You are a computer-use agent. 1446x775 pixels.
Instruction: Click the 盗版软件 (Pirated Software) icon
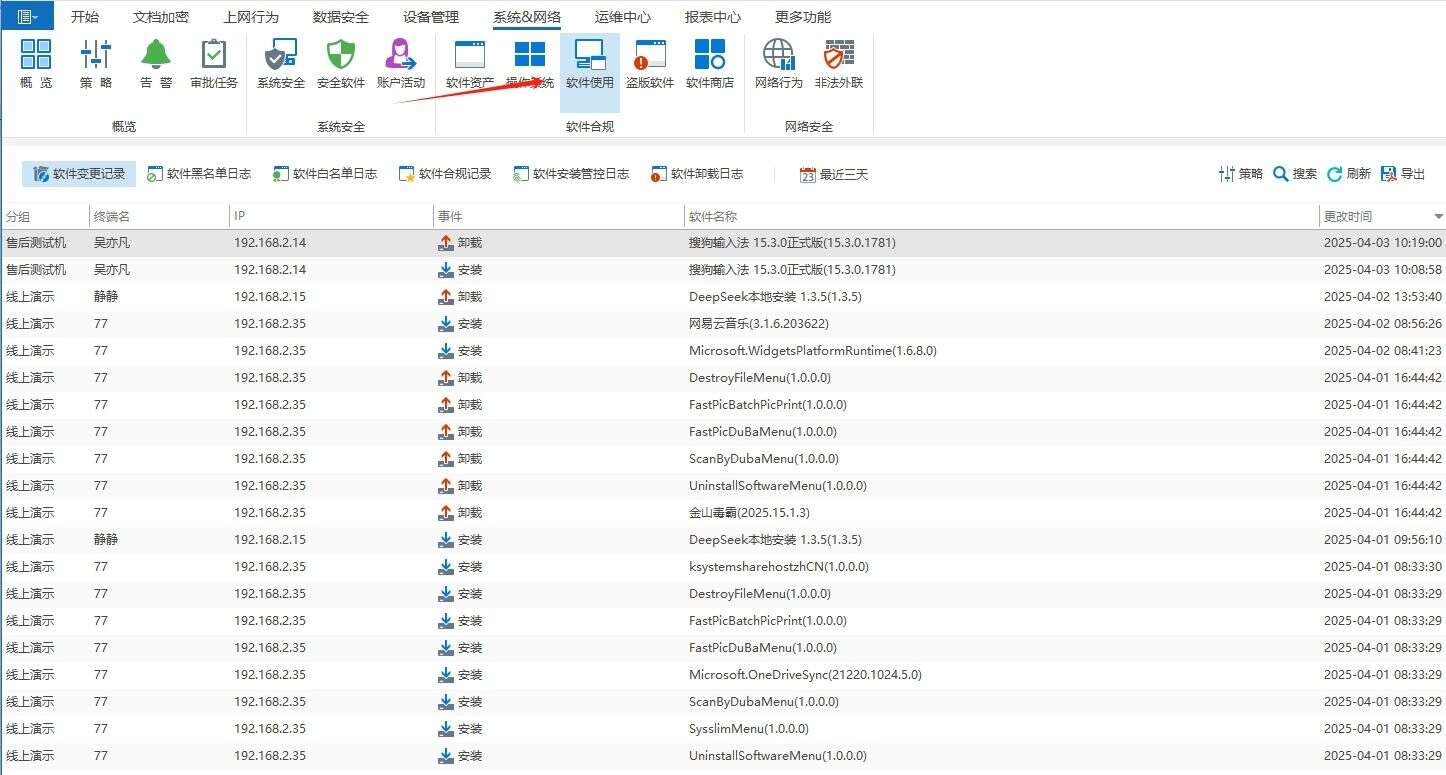(649, 62)
